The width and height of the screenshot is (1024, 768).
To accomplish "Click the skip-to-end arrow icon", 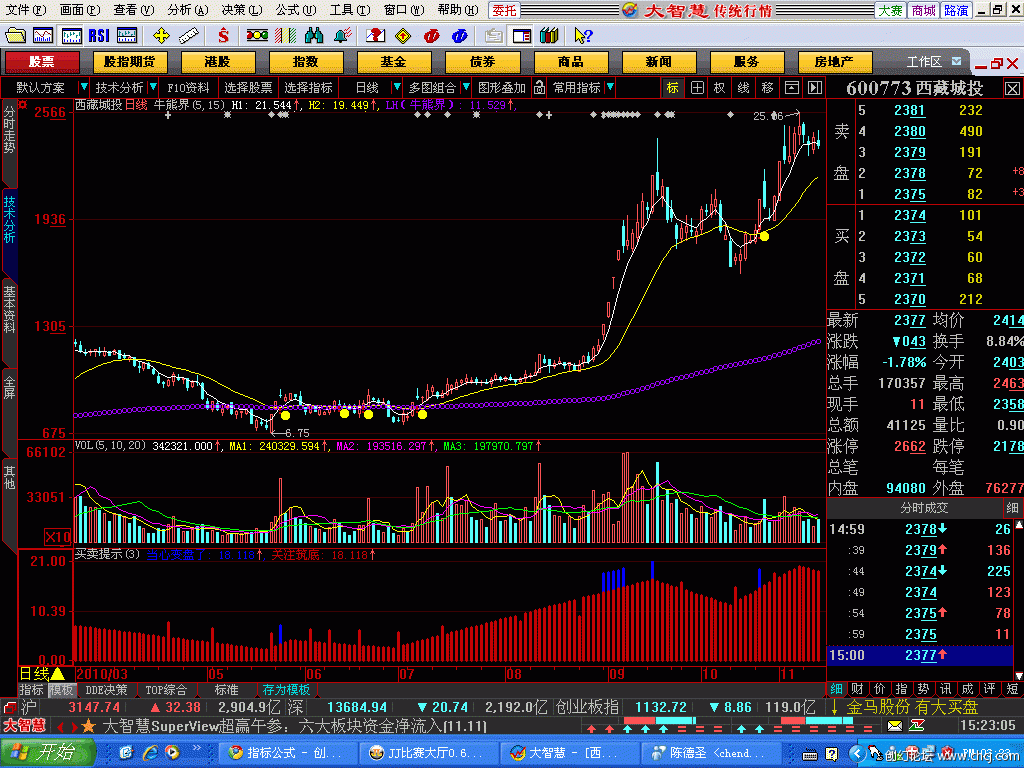I will [814, 88].
